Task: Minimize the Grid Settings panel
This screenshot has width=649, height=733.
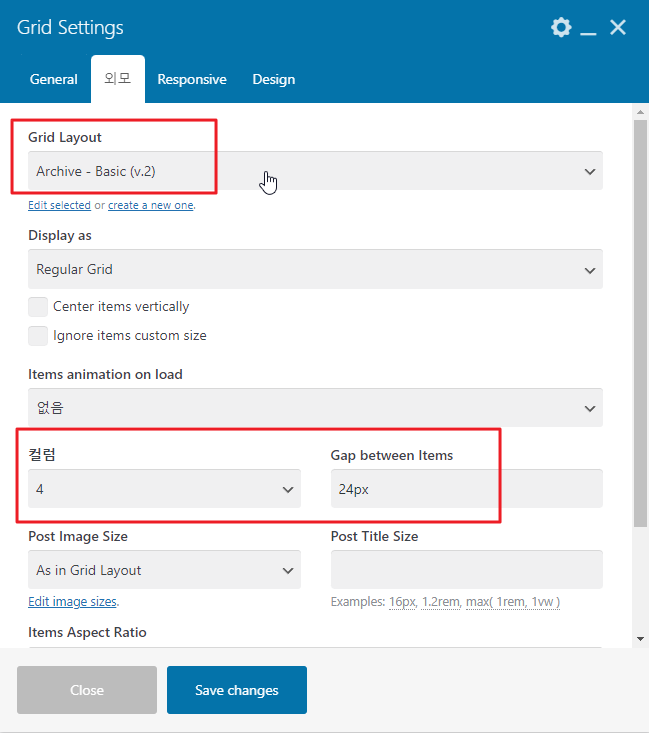Action: click(x=588, y=34)
